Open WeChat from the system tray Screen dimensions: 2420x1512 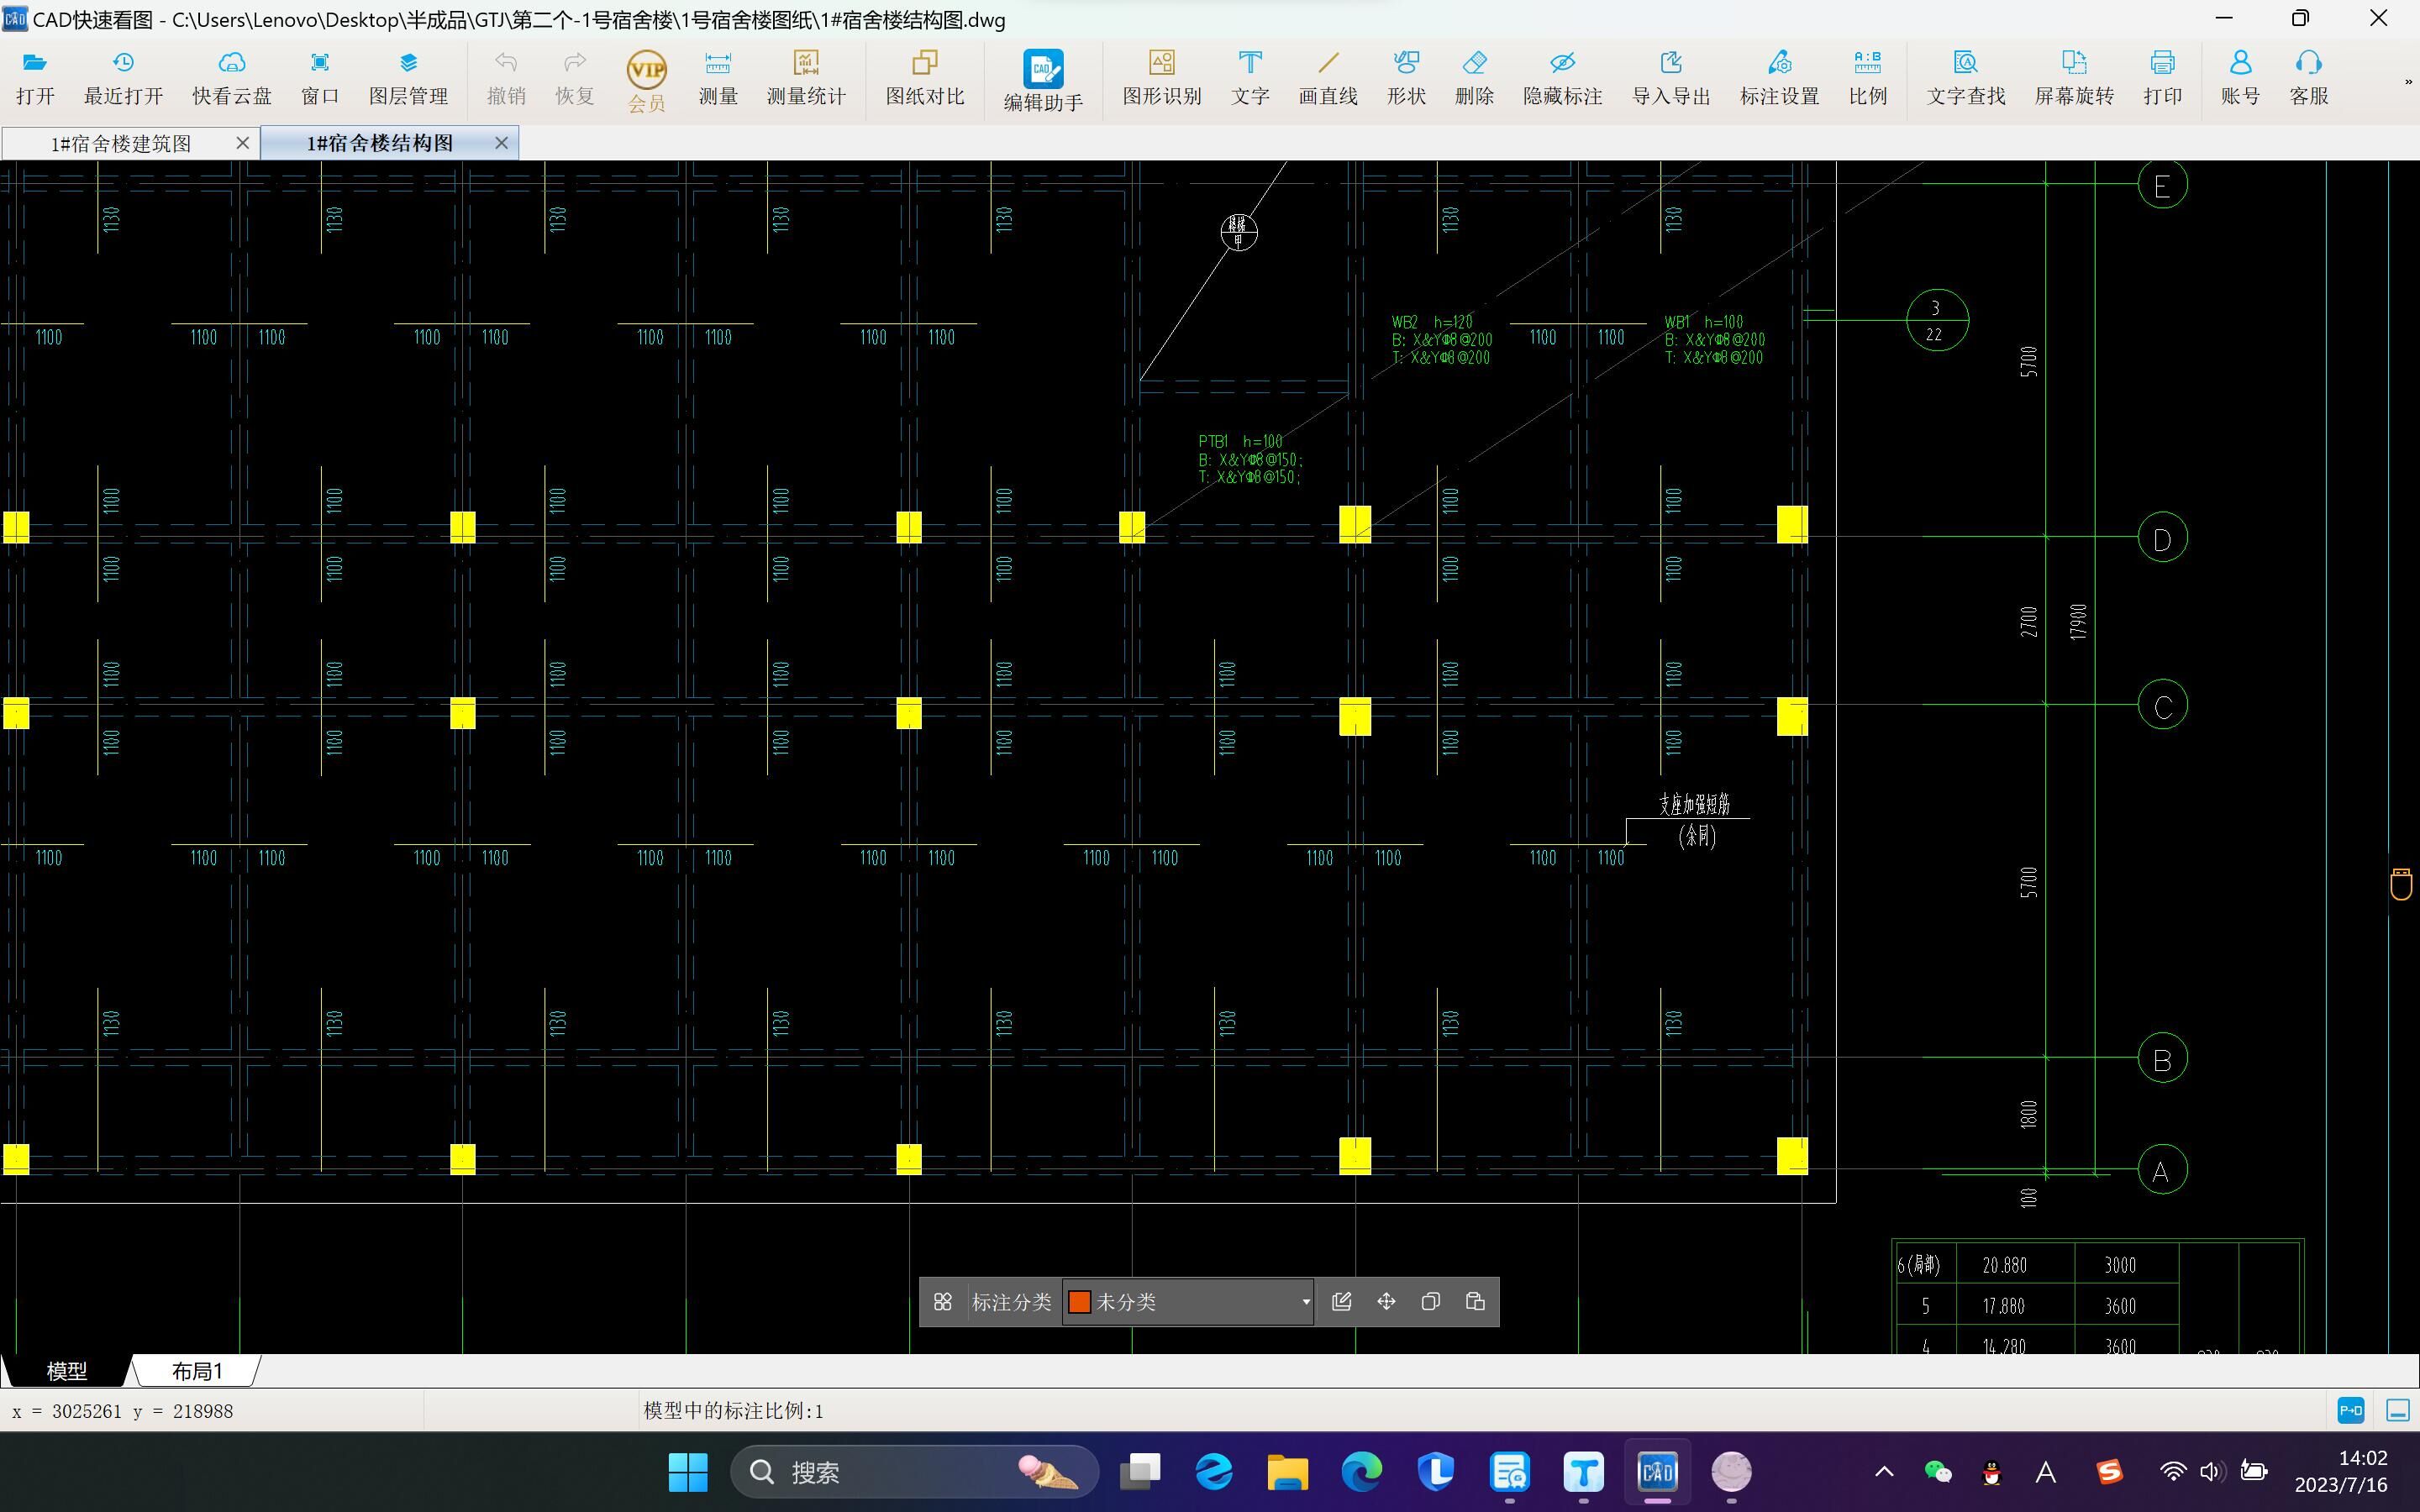(1938, 1472)
